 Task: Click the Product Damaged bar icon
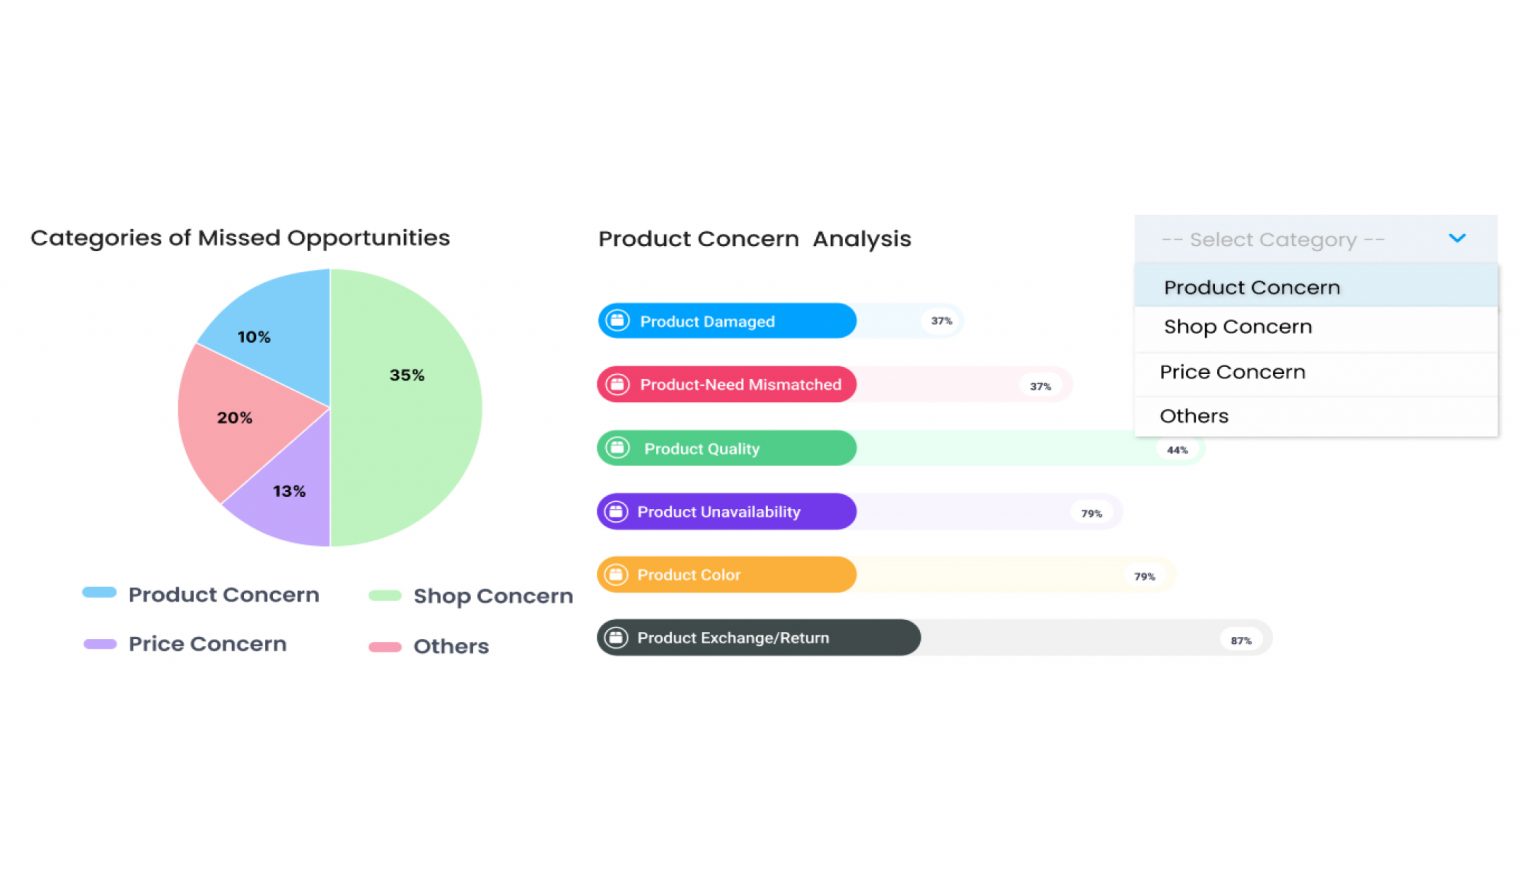point(618,321)
